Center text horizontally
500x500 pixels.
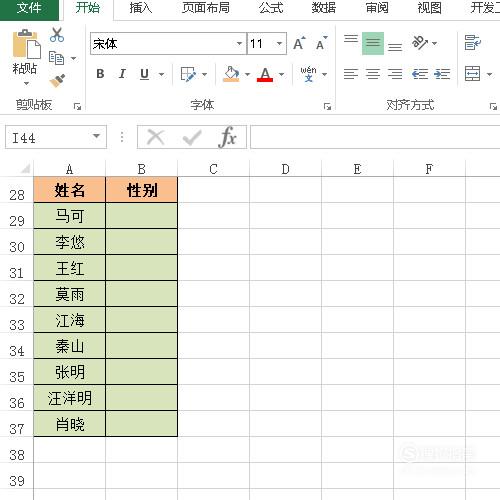point(373,74)
